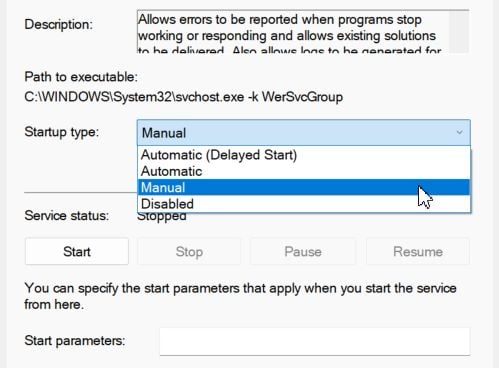The height and width of the screenshot is (368, 499).
Task: Select the highlighted Manual option
Action: tap(304, 187)
